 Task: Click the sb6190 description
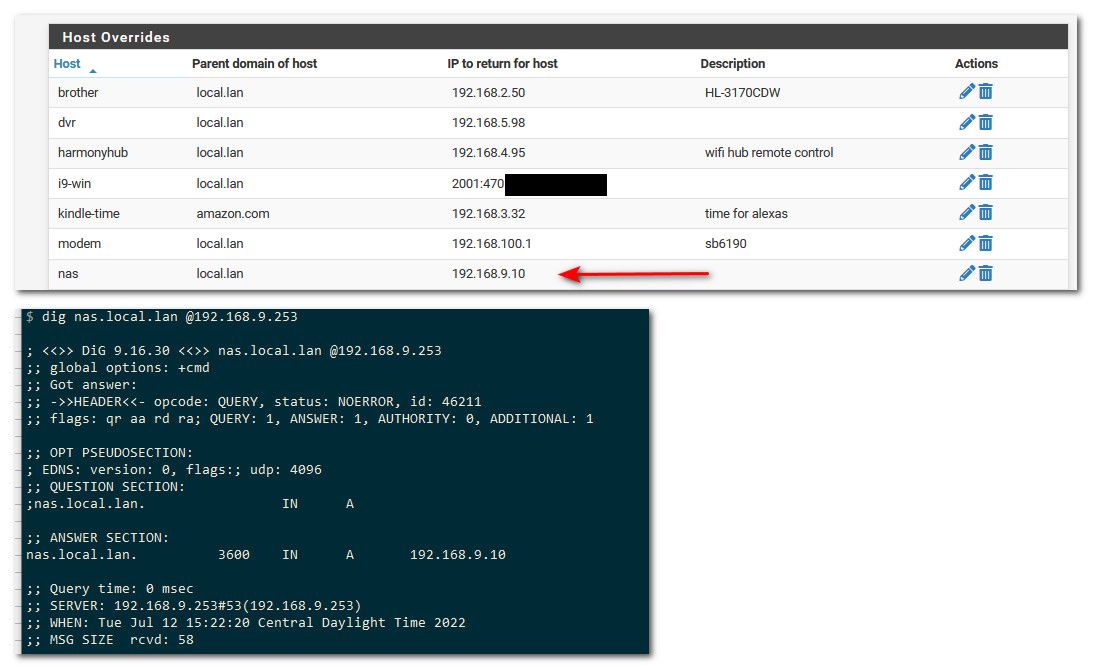726,243
